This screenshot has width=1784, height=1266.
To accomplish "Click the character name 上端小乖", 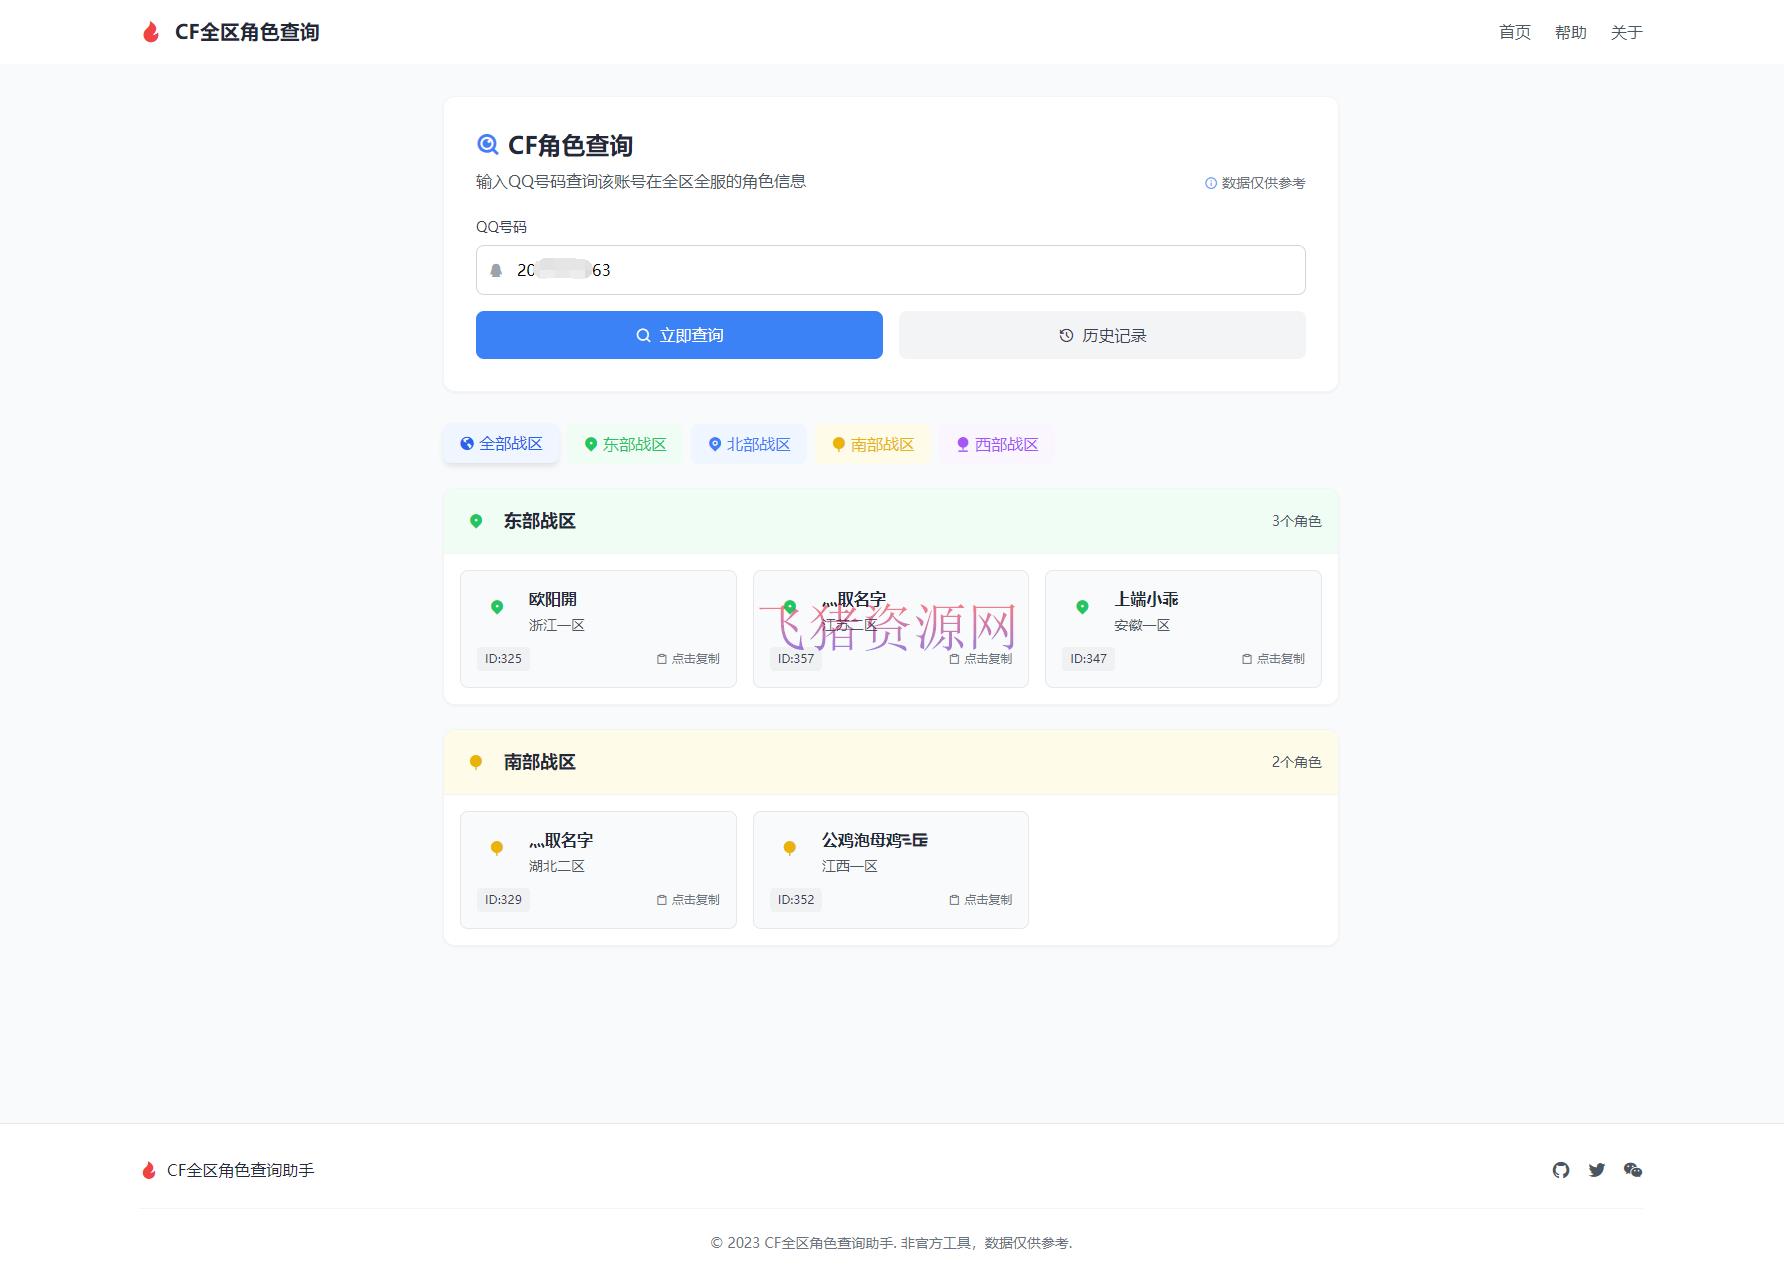I will click(1146, 599).
